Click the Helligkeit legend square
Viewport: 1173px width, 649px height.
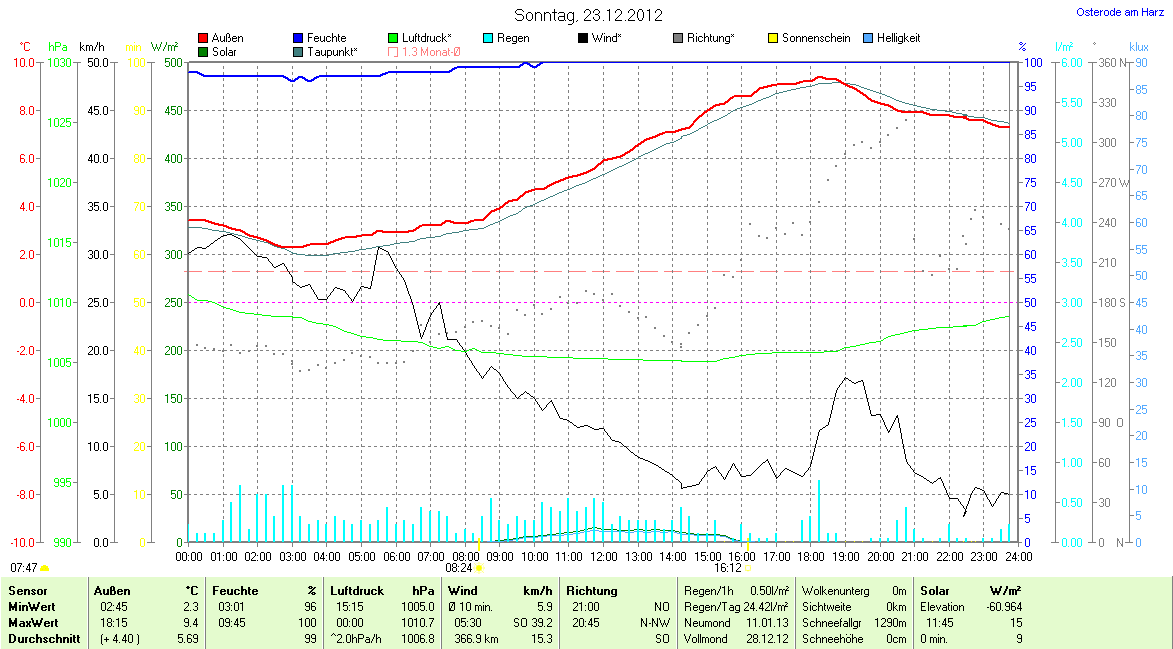[867, 38]
